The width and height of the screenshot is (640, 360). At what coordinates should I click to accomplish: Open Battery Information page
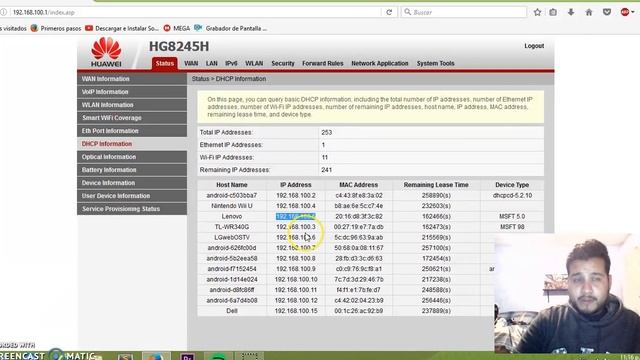132,170
